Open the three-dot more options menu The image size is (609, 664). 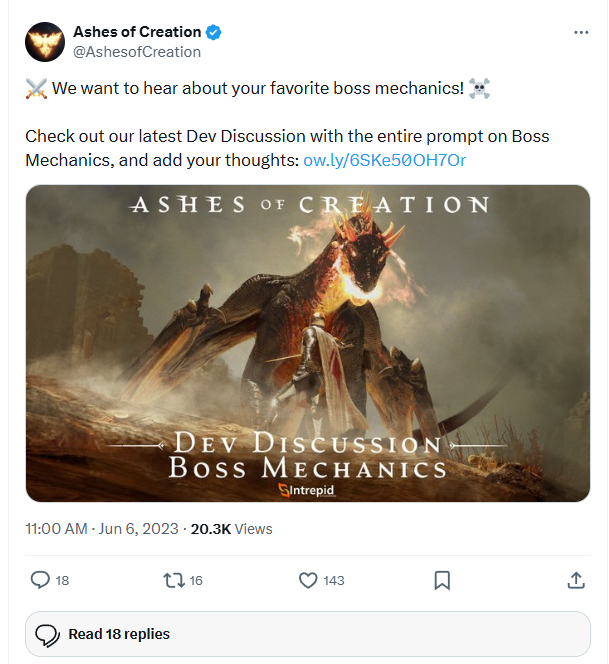click(581, 33)
